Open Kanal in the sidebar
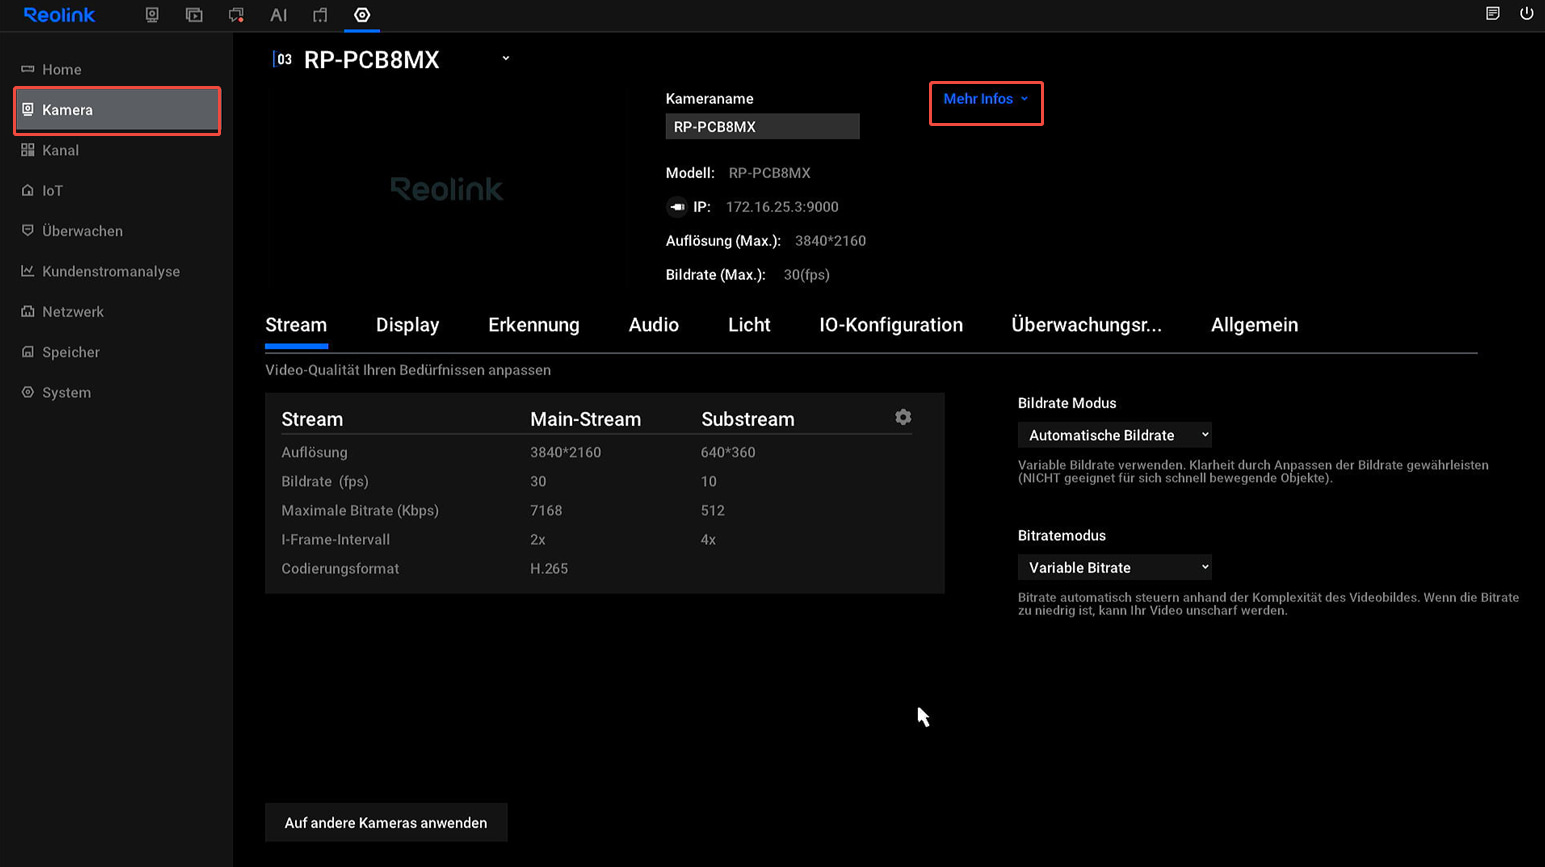 point(117,150)
